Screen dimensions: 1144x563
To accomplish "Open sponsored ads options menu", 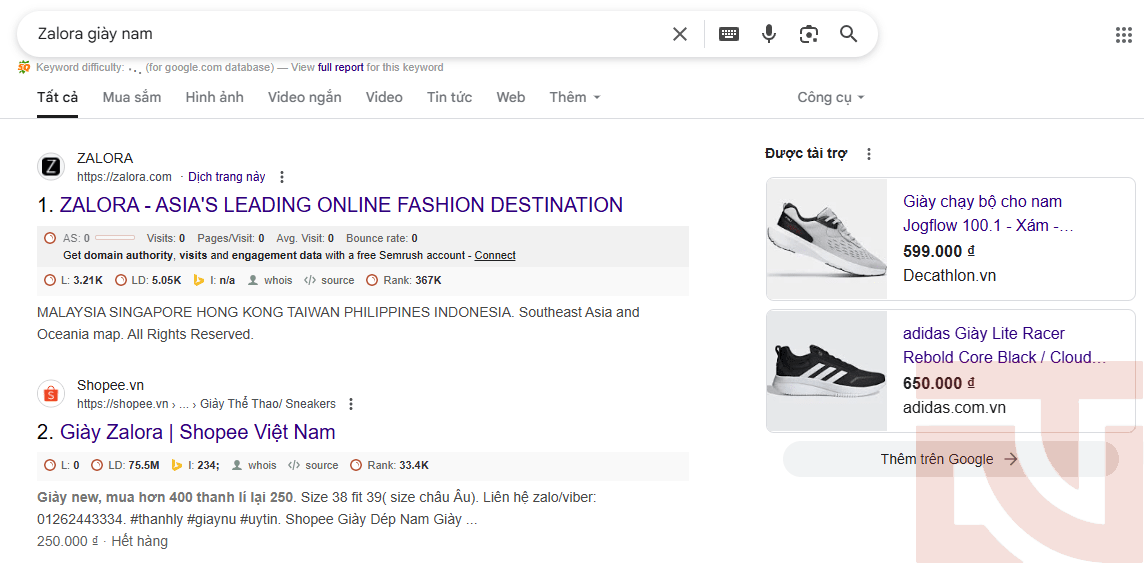I will tap(868, 154).
